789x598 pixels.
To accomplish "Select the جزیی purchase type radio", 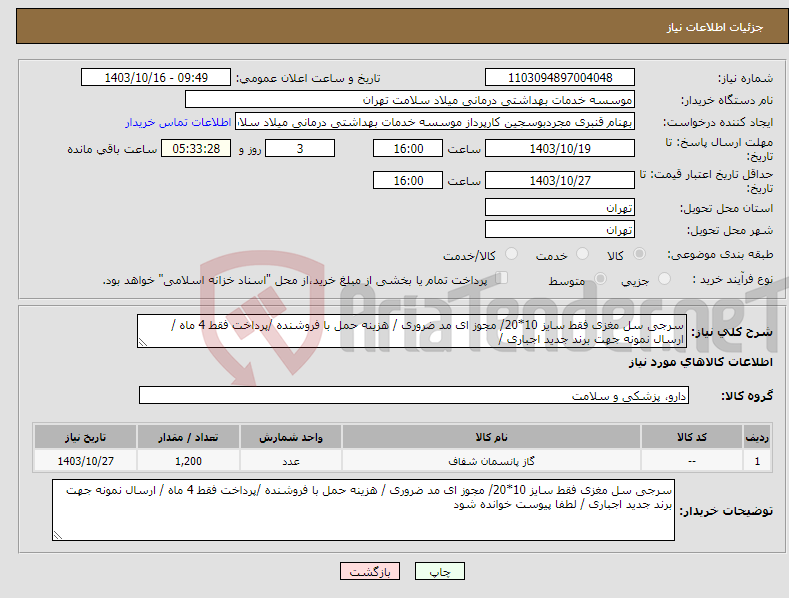I will coord(664,279).
